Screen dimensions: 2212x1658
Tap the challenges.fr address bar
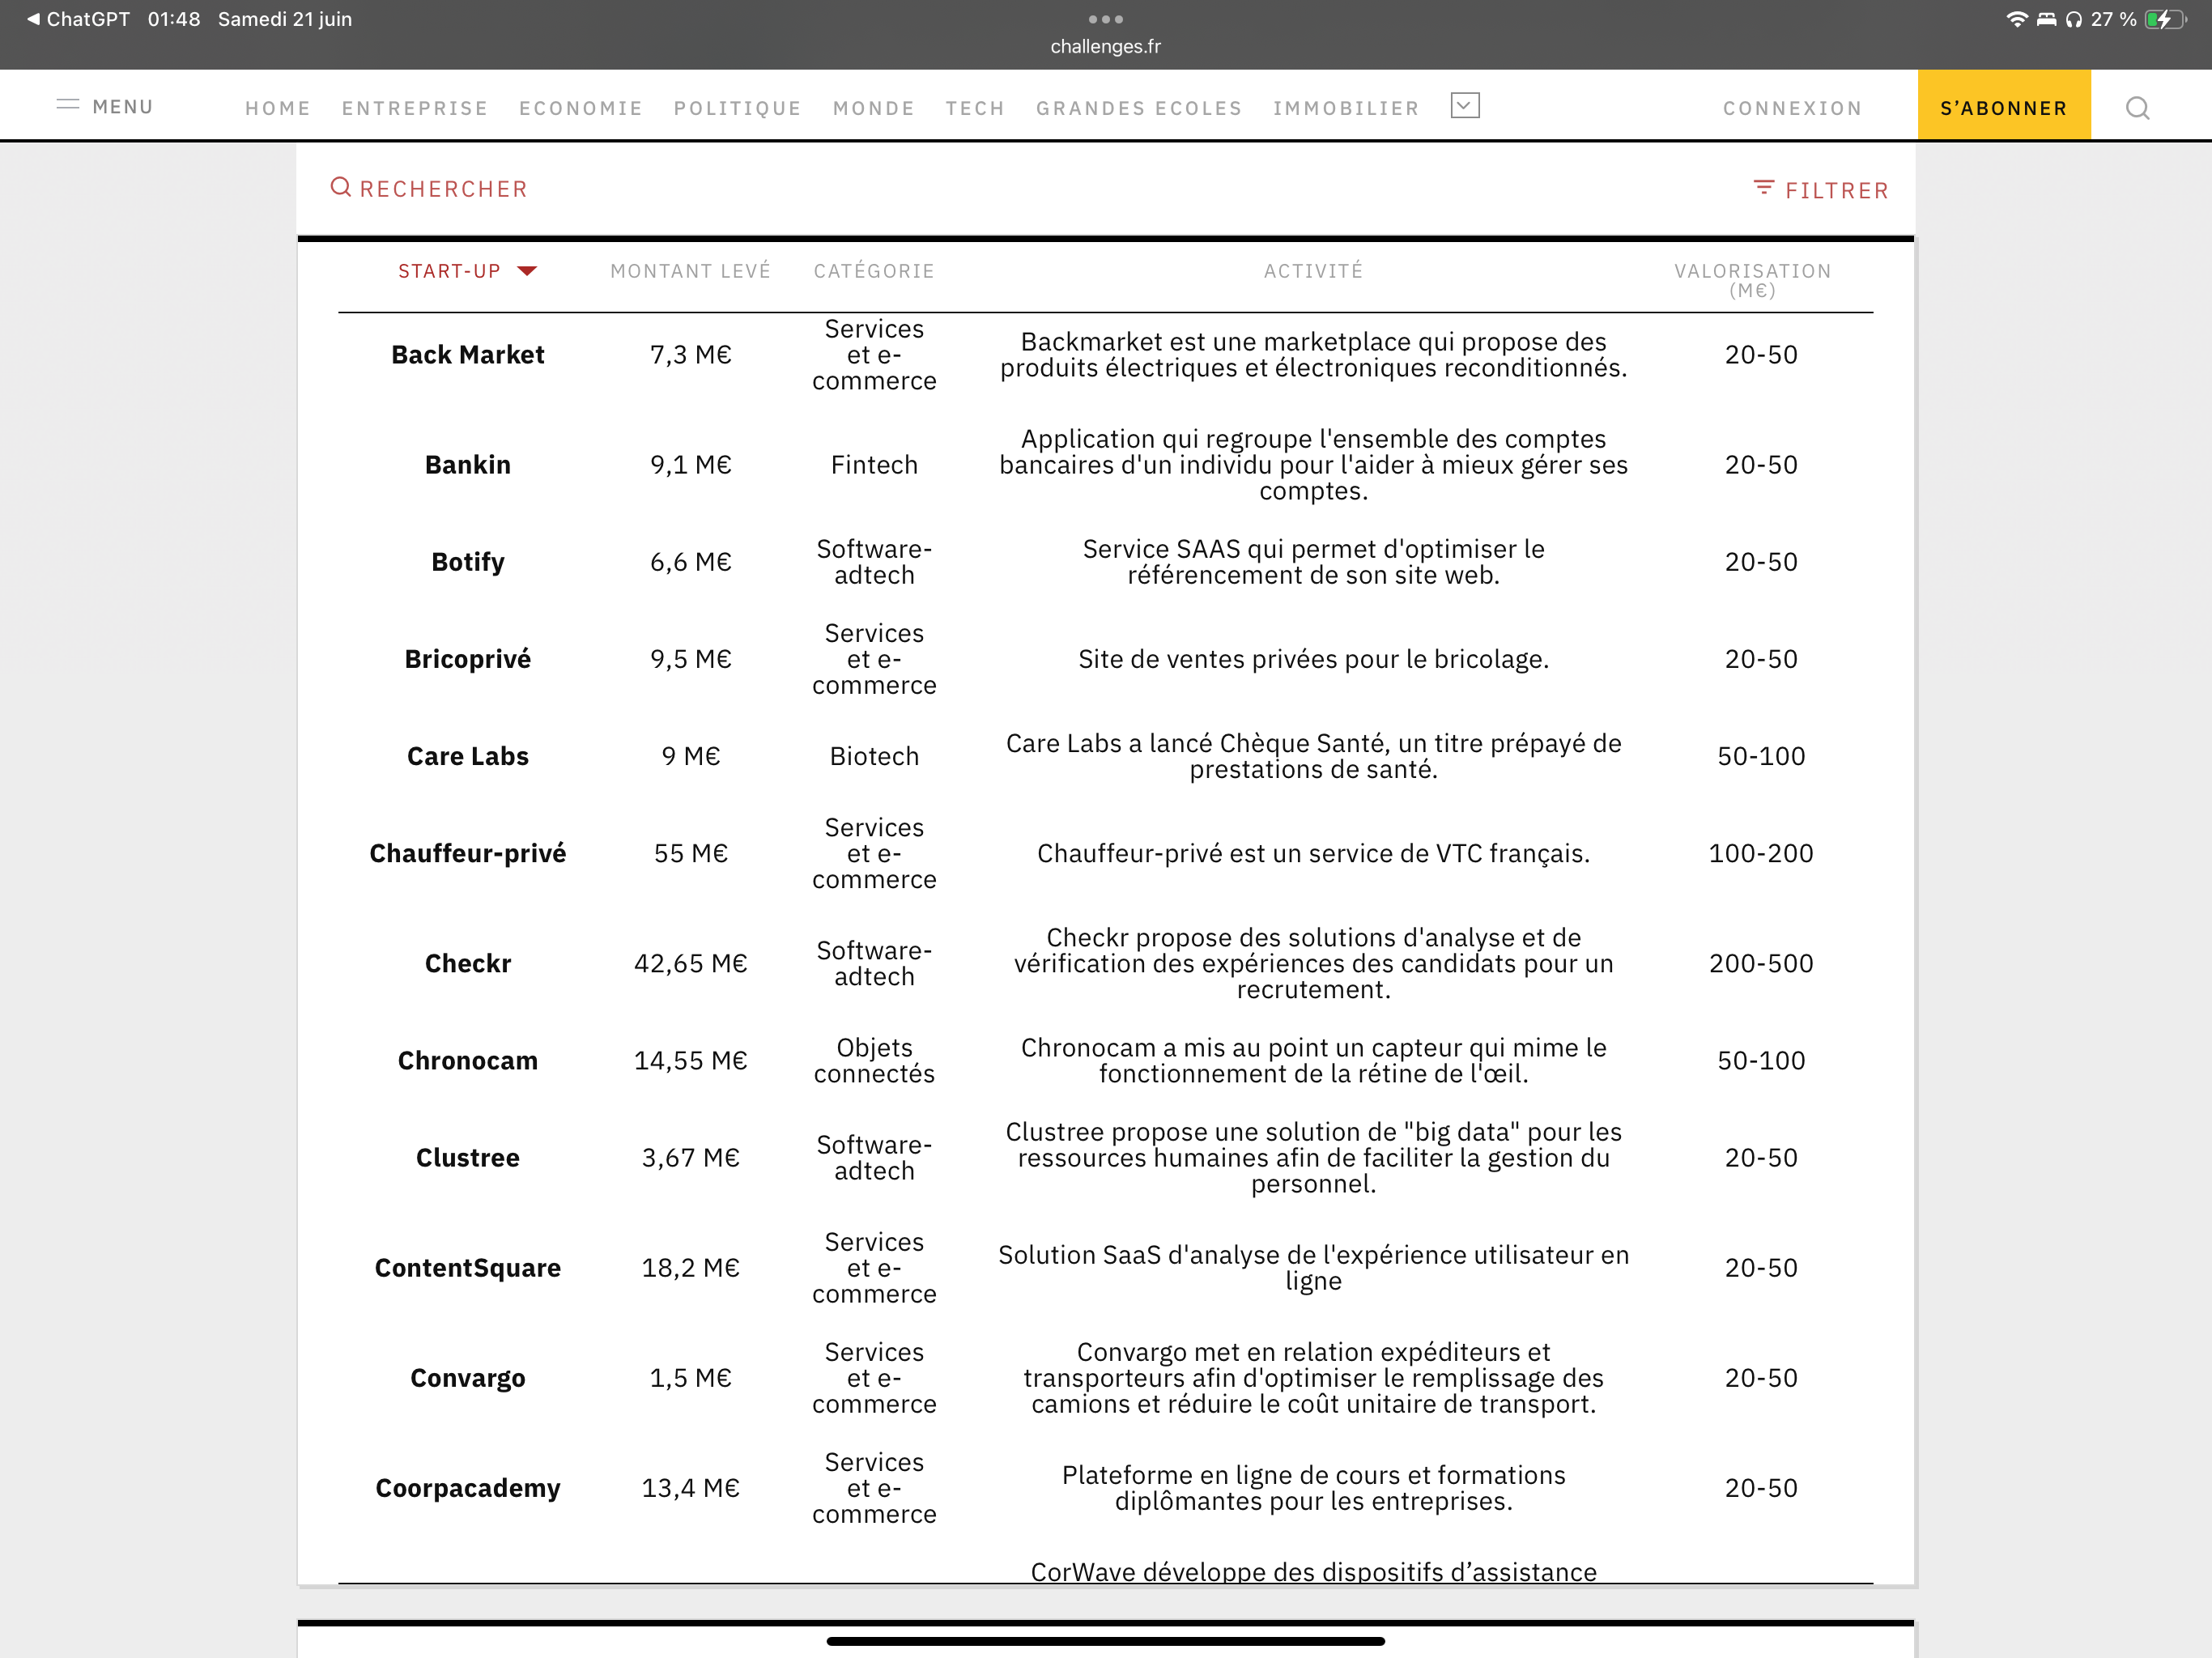1105,46
